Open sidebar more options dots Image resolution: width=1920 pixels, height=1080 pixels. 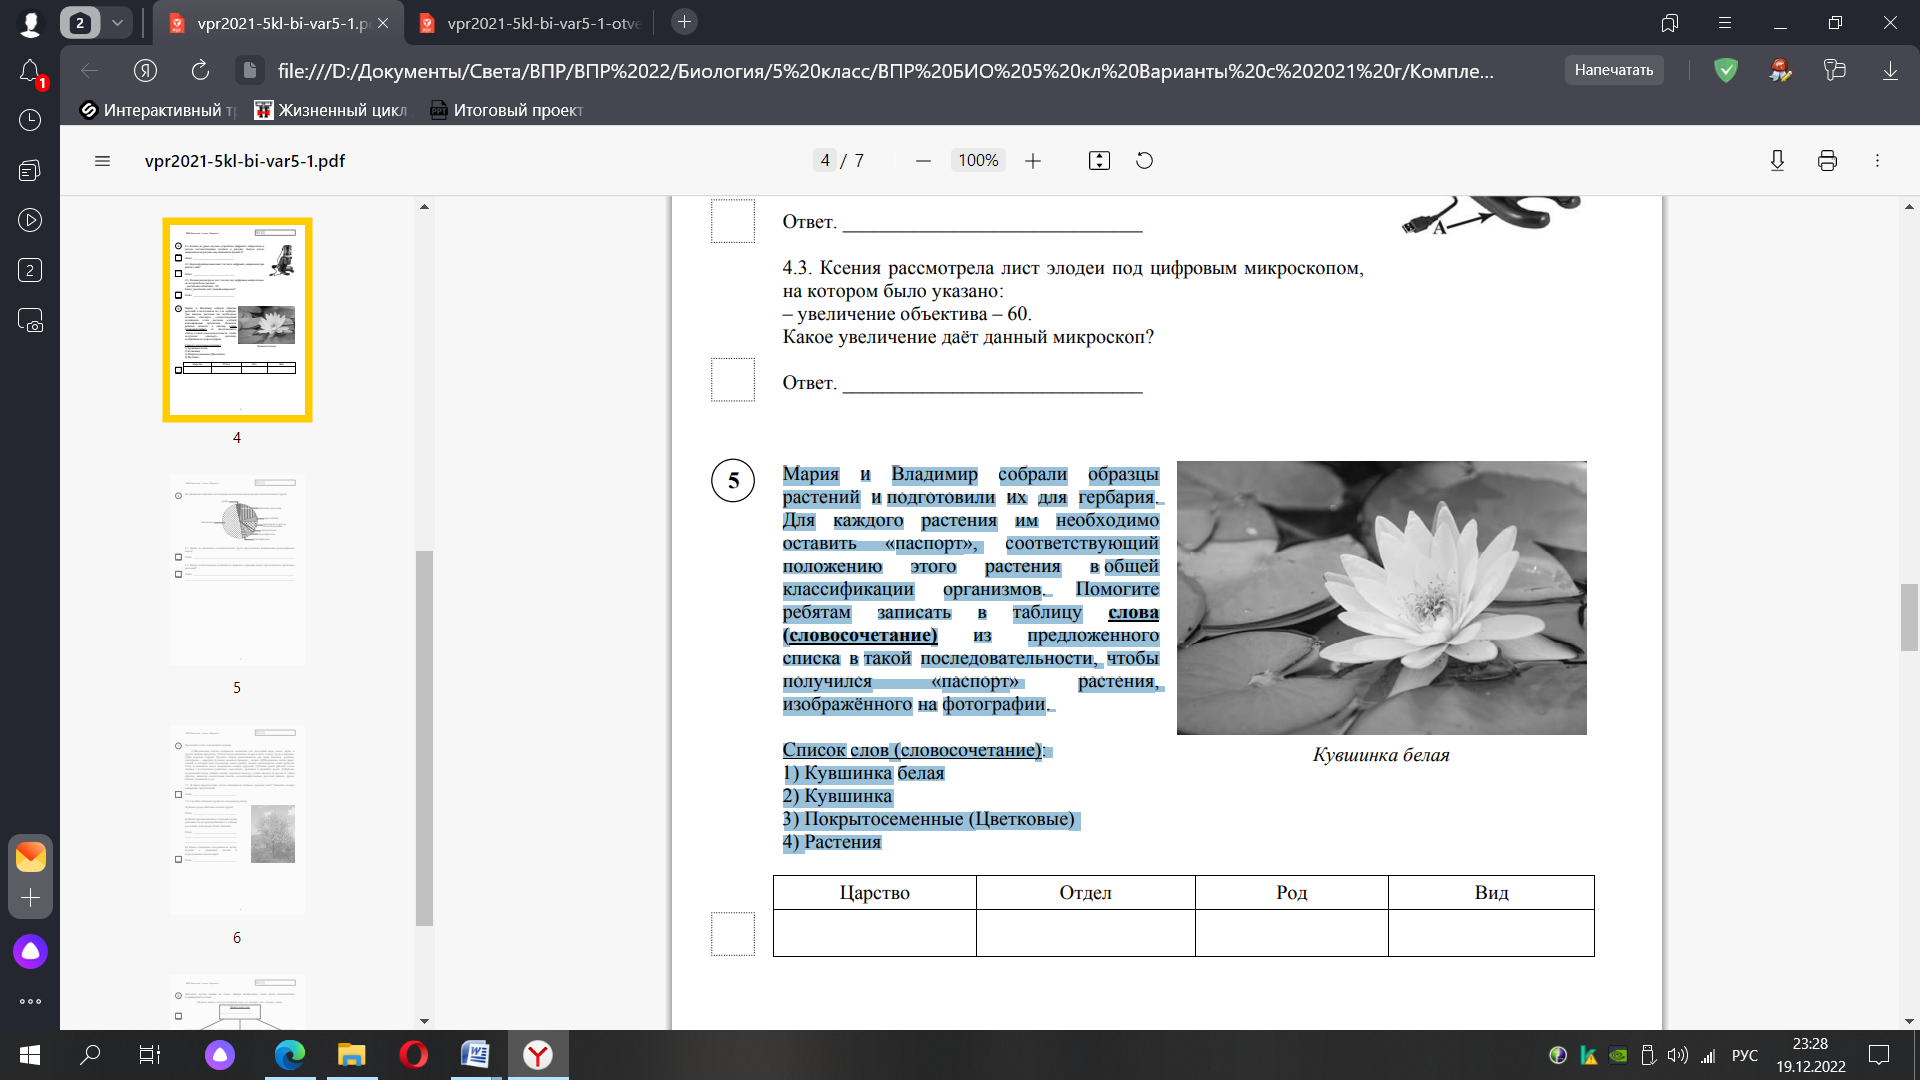(x=30, y=1001)
